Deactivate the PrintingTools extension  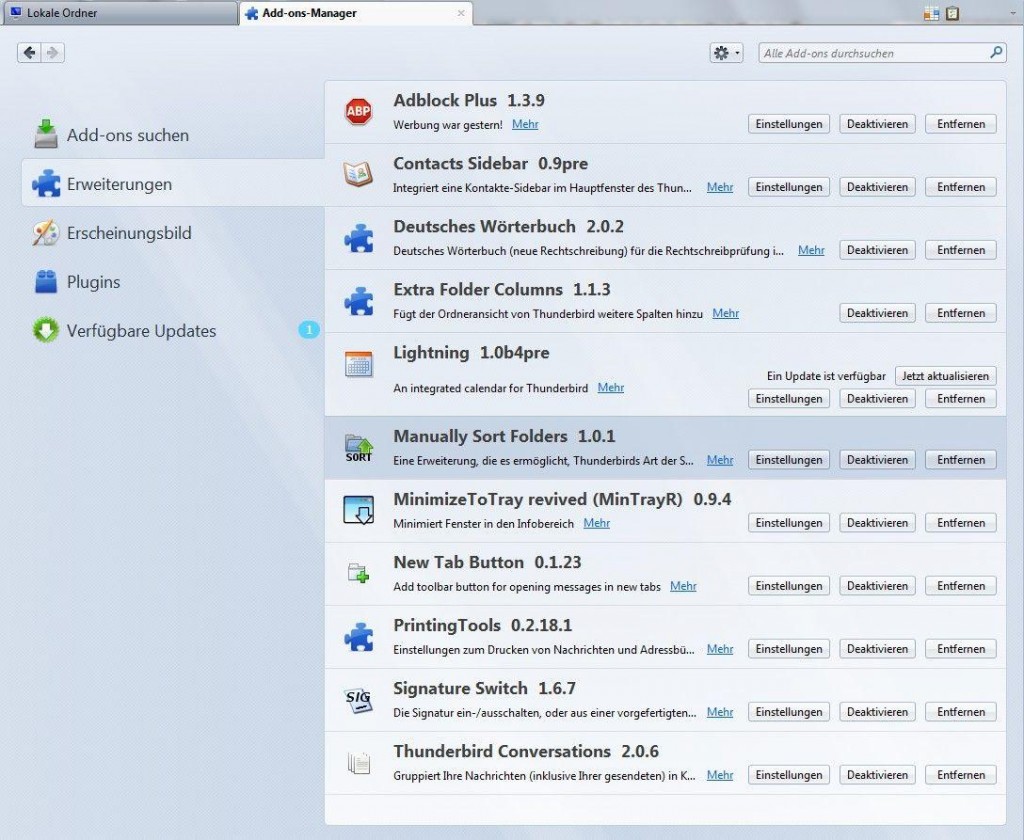tap(877, 648)
